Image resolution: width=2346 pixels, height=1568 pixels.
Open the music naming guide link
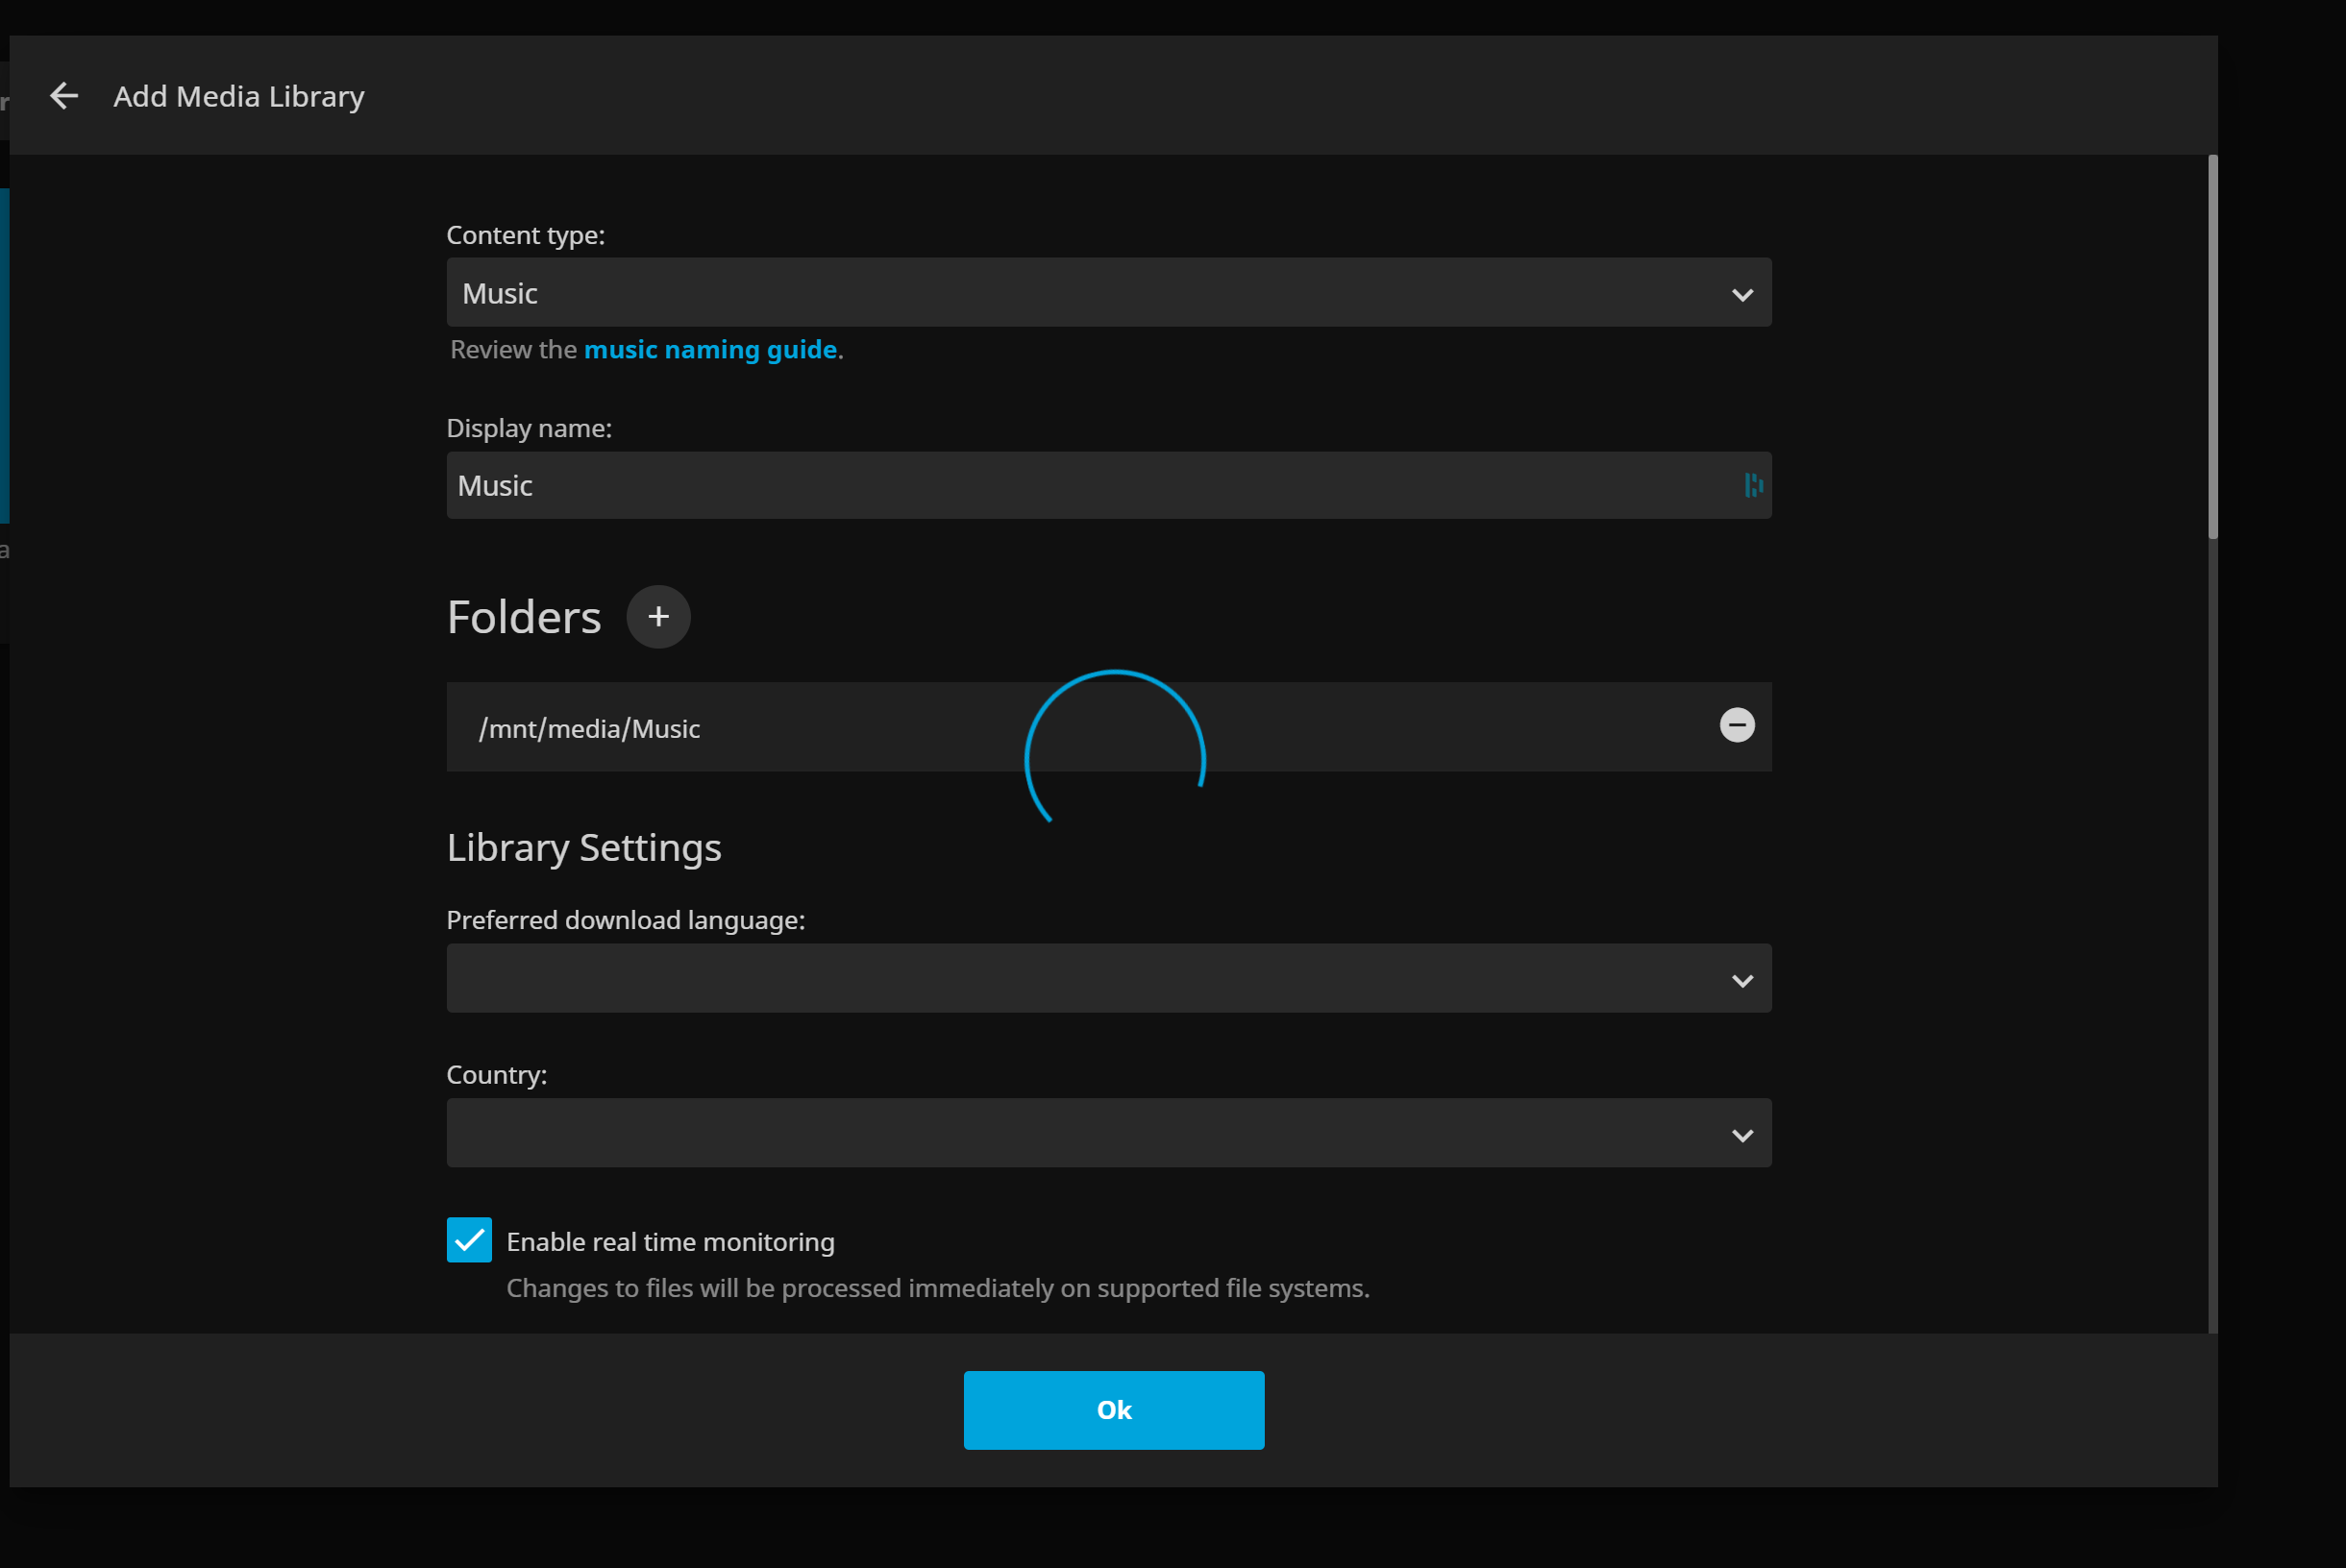pyautogui.click(x=710, y=350)
